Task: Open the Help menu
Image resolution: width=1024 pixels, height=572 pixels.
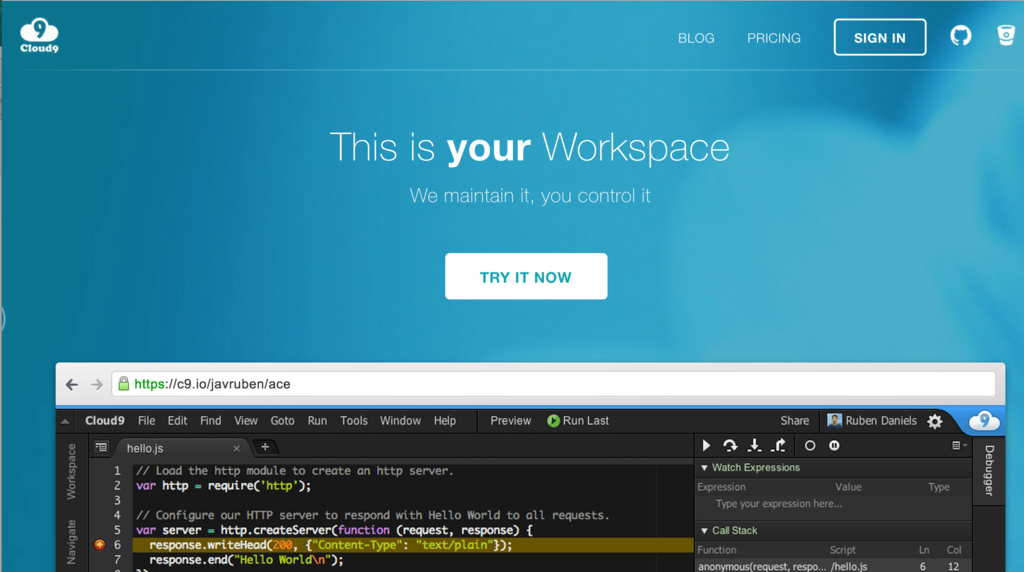Action: click(x=445, y=421)
